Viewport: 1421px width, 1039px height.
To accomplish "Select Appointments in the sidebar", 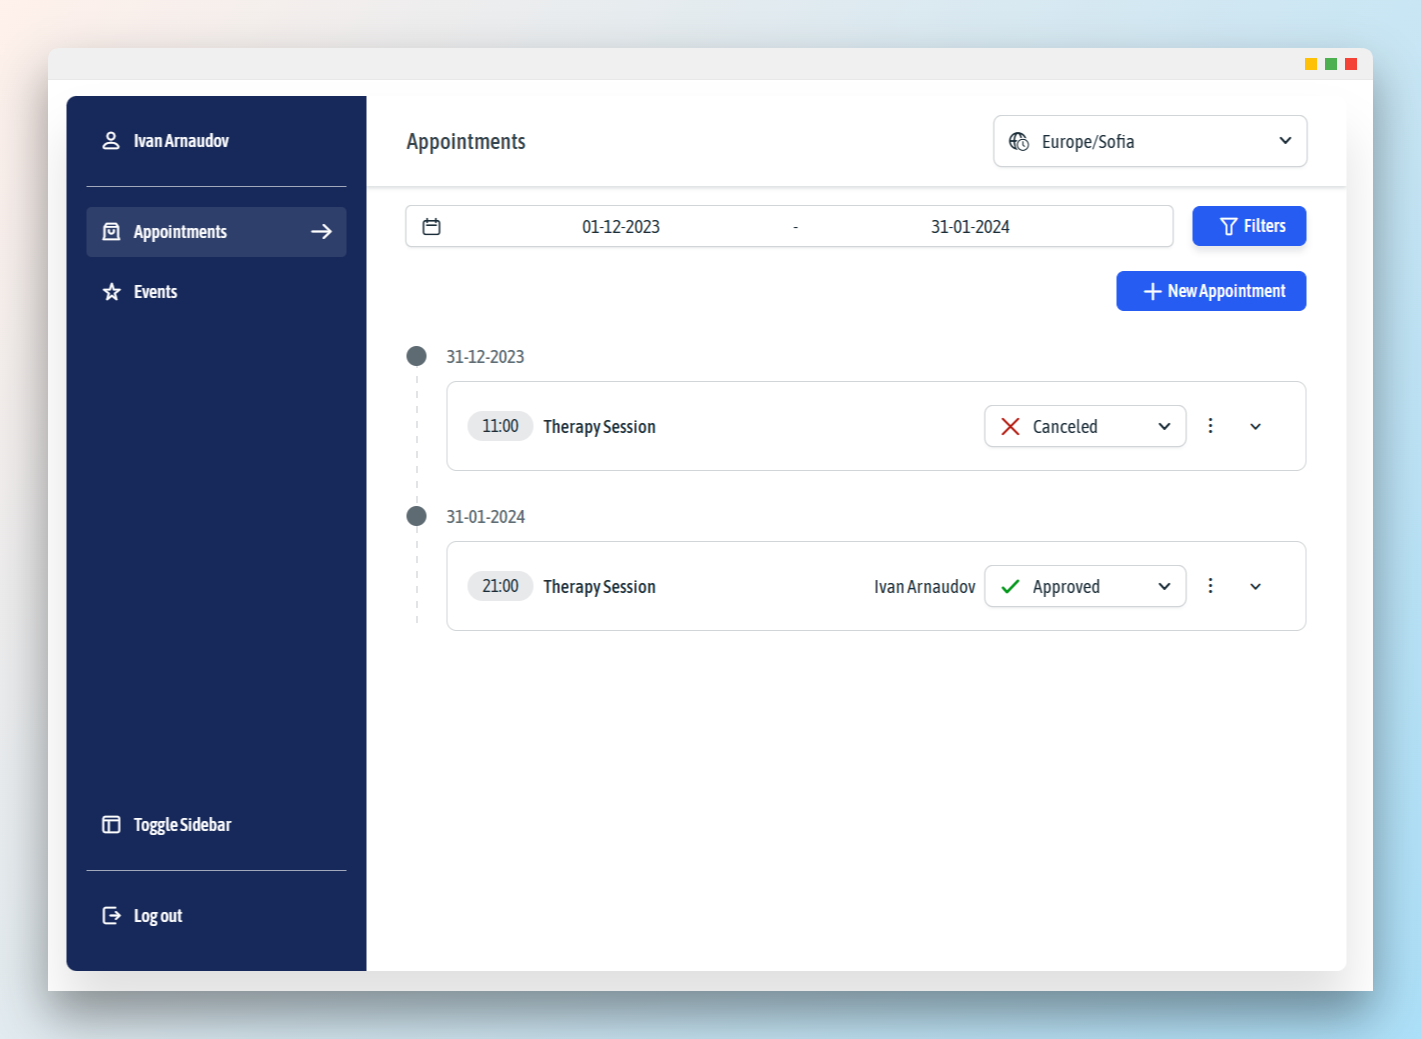I will (x=180, y=232).
